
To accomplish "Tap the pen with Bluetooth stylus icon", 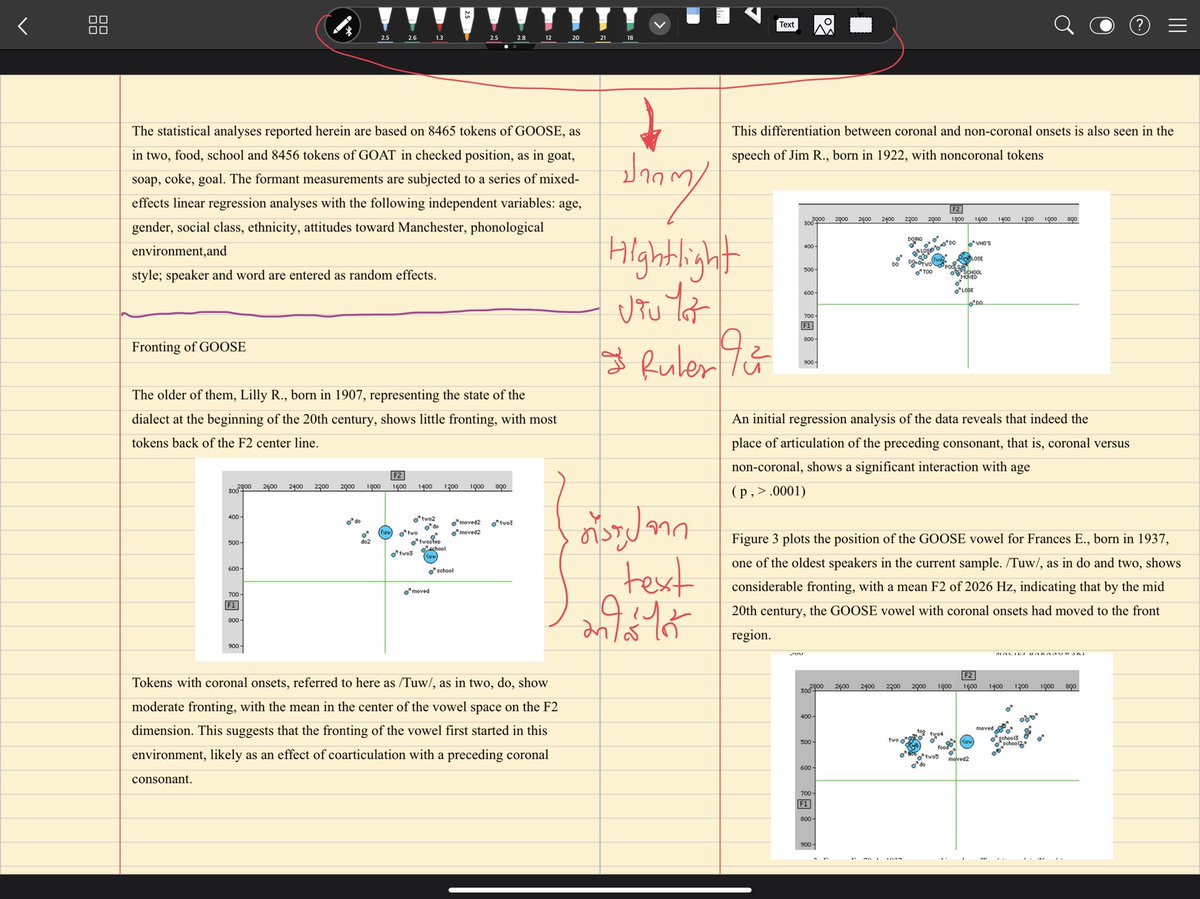I will coord(344,25).
